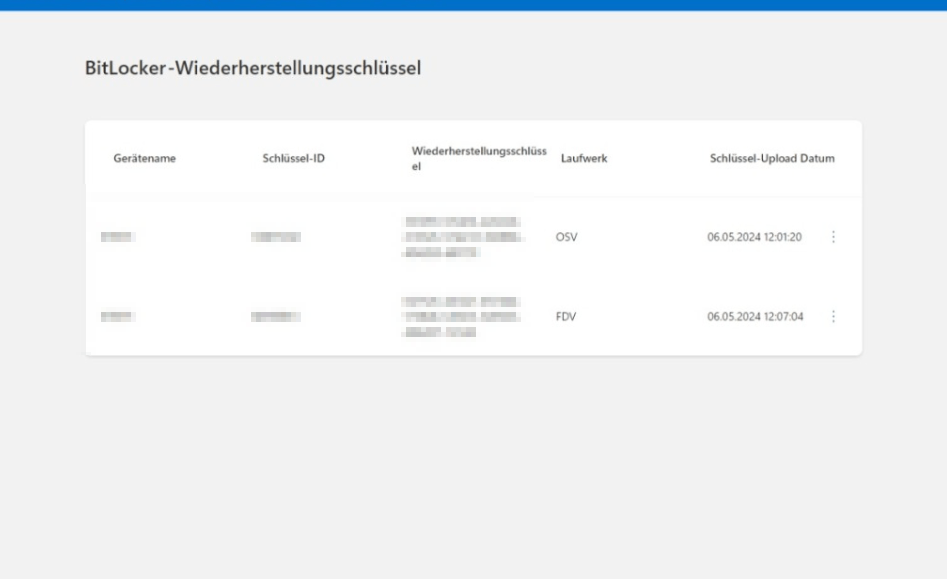Select the FDV drive cell
Screen dimensions: 947x579
(566, 316)
